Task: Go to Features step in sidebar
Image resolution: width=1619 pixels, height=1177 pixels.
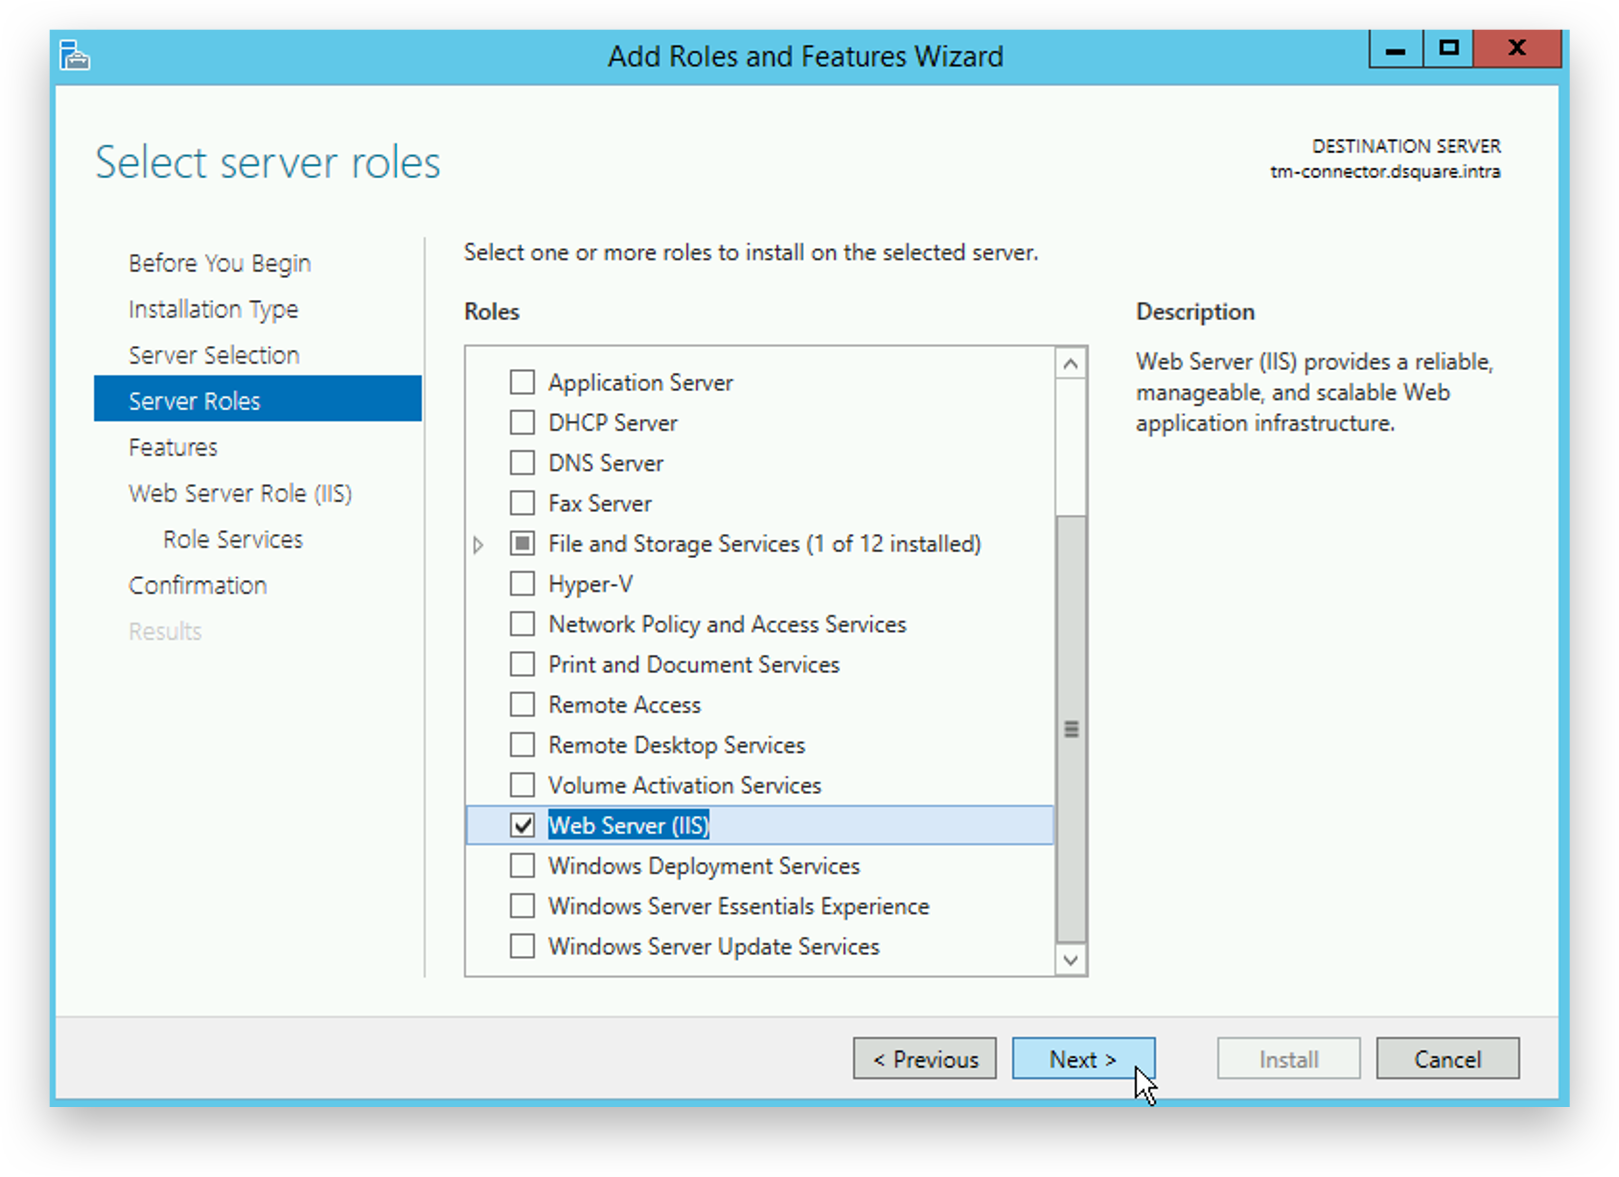Action: [173, 447]
